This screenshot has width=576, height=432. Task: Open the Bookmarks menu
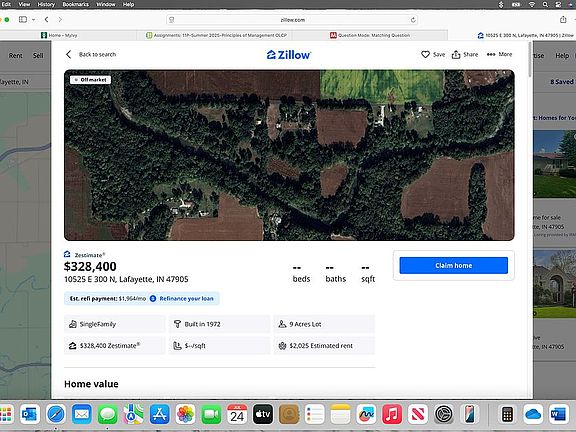click(75, 4)
